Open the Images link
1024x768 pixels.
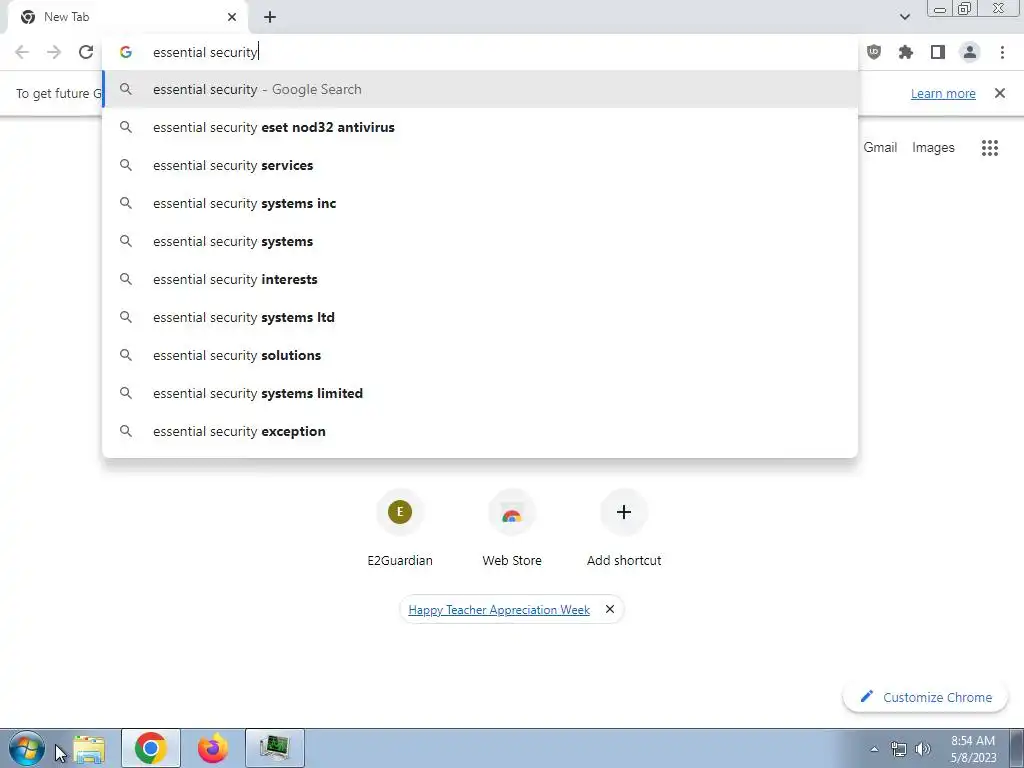pyautogui.click(x=933, y=148)
